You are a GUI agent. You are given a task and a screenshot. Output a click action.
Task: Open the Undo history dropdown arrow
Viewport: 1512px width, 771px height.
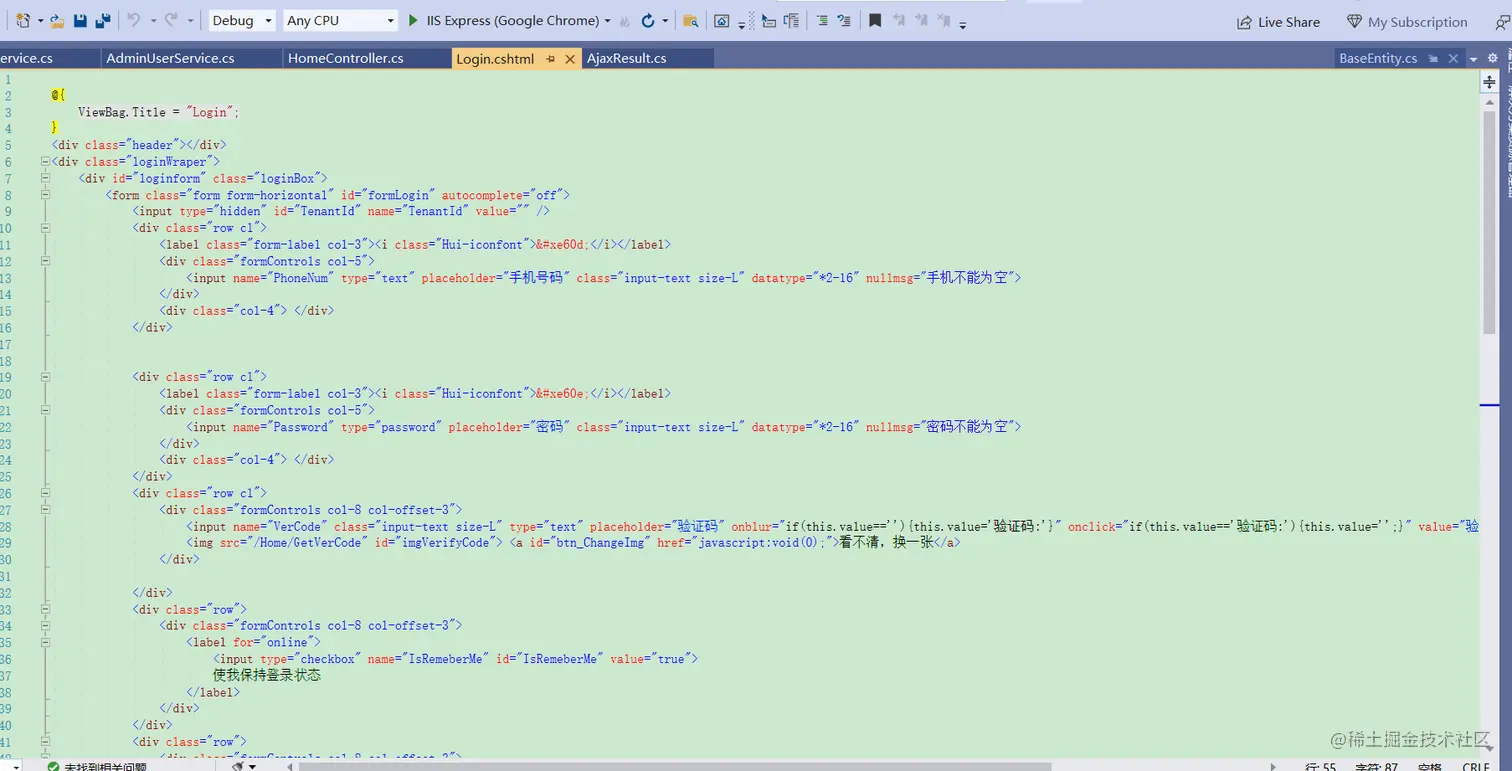(x=153, y=21)
